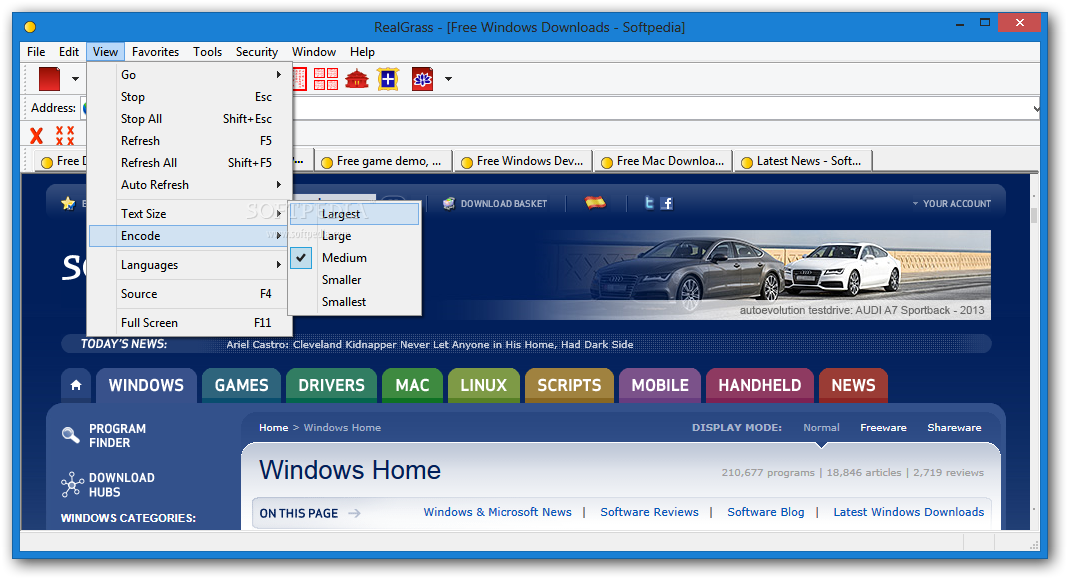This screenshot has width=1068, height=579.
Task: Open the Tools menu
Action: 207,52
